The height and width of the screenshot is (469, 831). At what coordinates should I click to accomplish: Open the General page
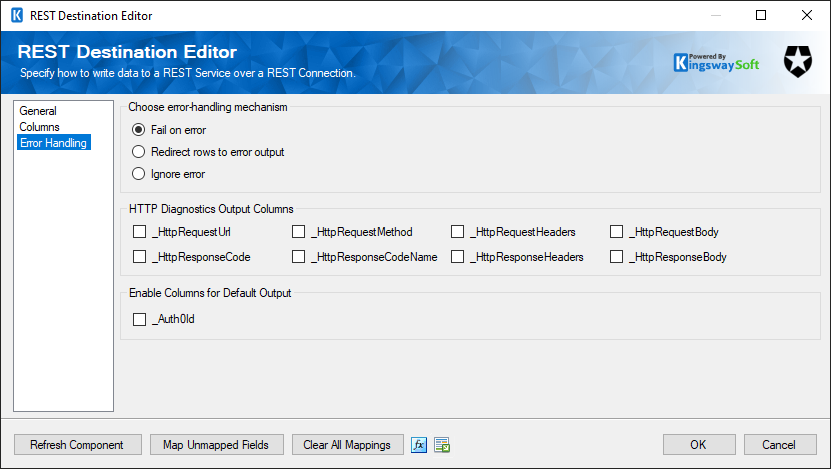pos(38,111)
